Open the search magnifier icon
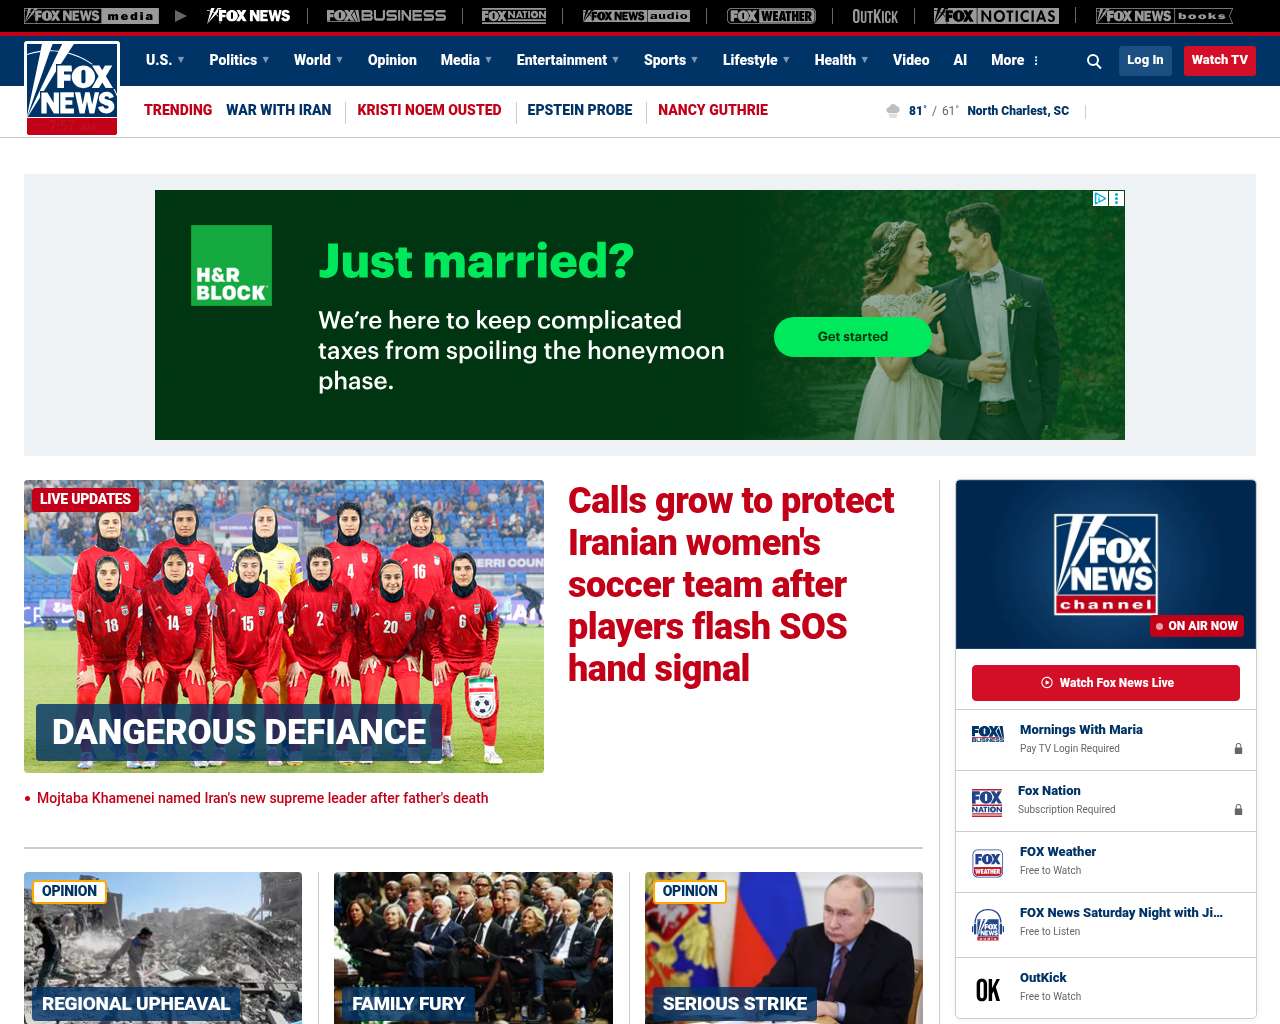 [x=1094, y=61]
